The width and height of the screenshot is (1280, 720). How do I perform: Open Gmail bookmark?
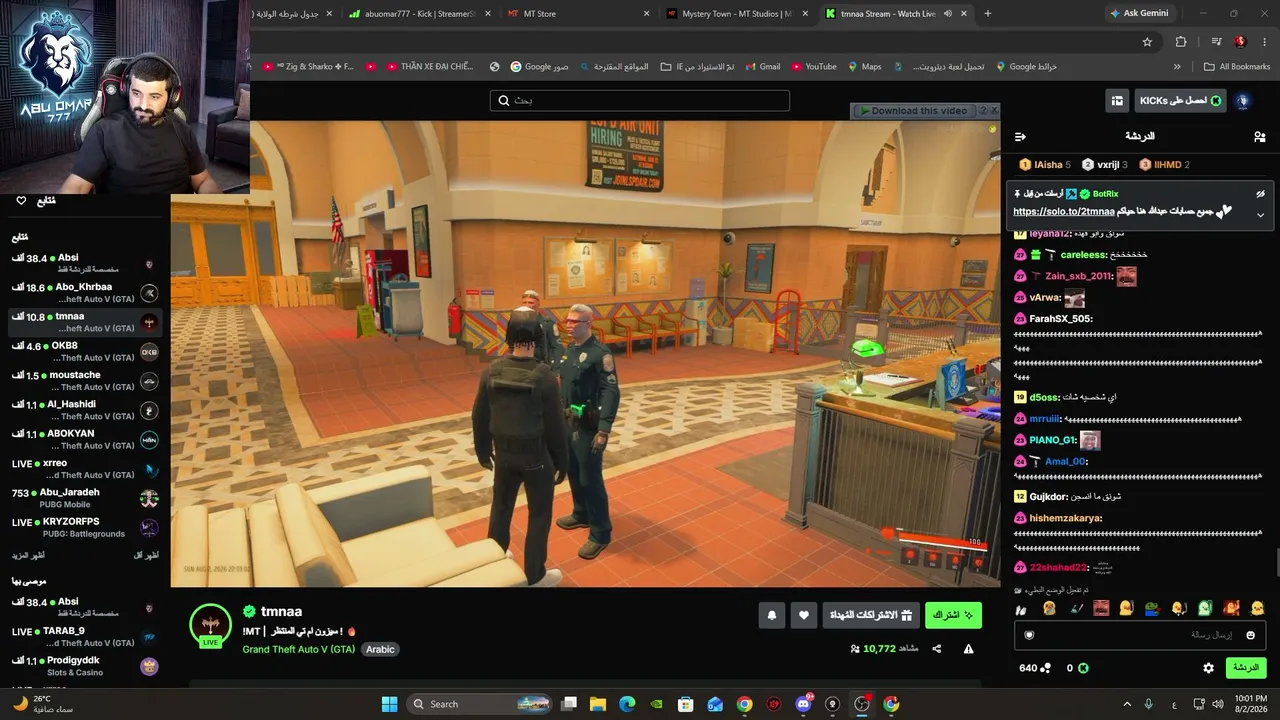[761, 67]
